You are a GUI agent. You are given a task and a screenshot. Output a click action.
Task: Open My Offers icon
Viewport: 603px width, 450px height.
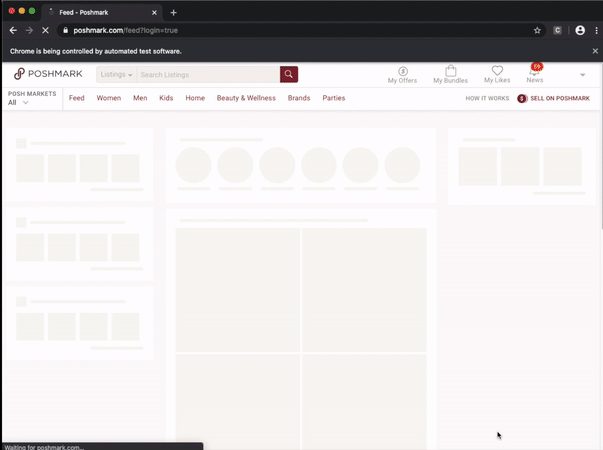pos(402,72)
